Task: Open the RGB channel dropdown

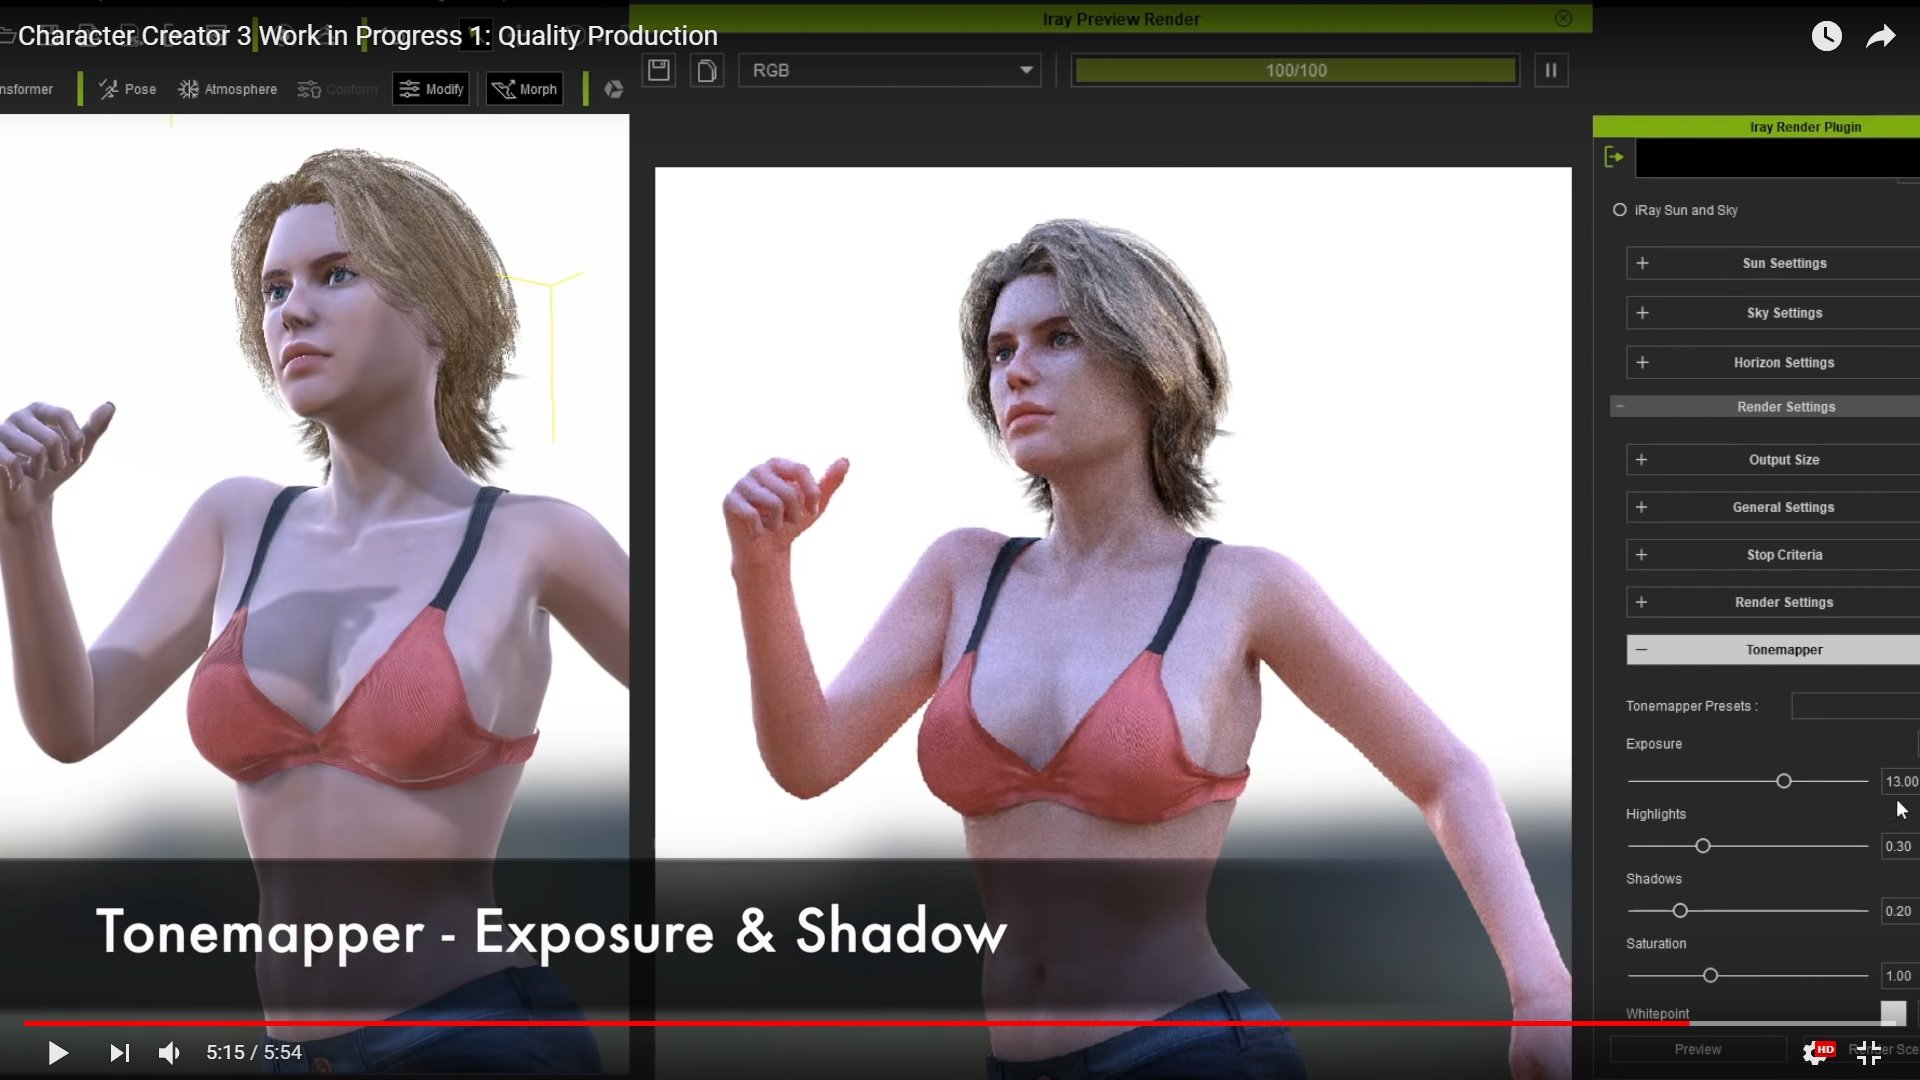Action: pos(889,70)
